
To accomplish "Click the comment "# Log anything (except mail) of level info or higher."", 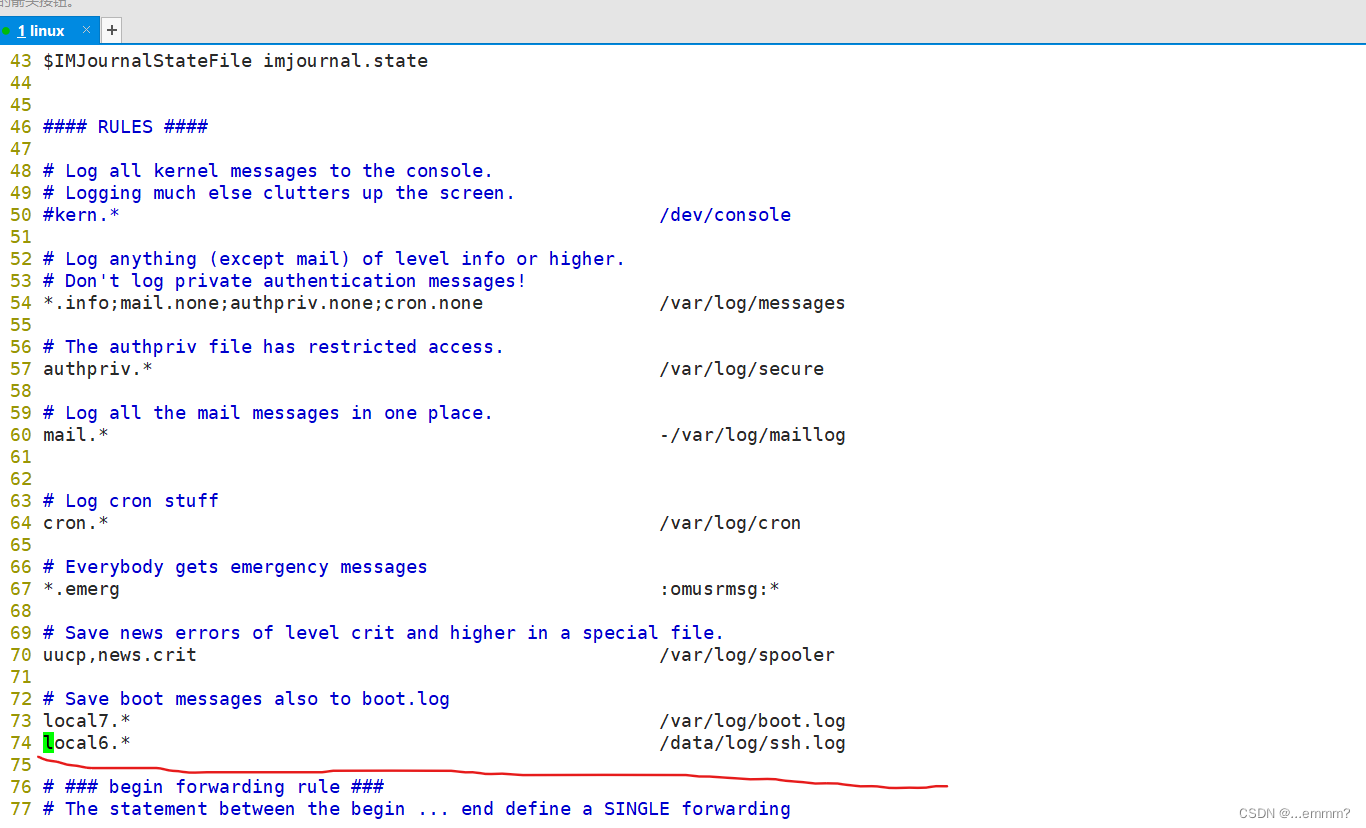I will click(334, 259).
